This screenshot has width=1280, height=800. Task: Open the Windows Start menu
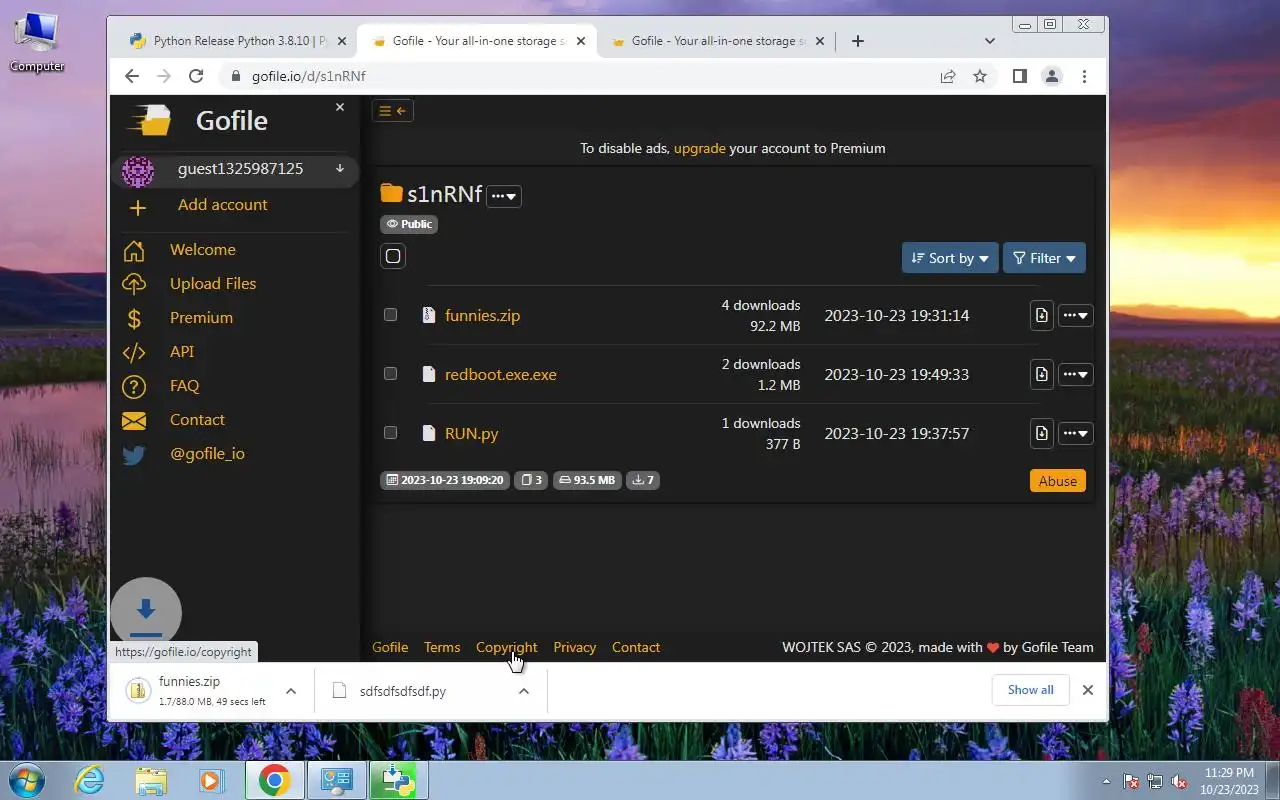pos(27,780)
